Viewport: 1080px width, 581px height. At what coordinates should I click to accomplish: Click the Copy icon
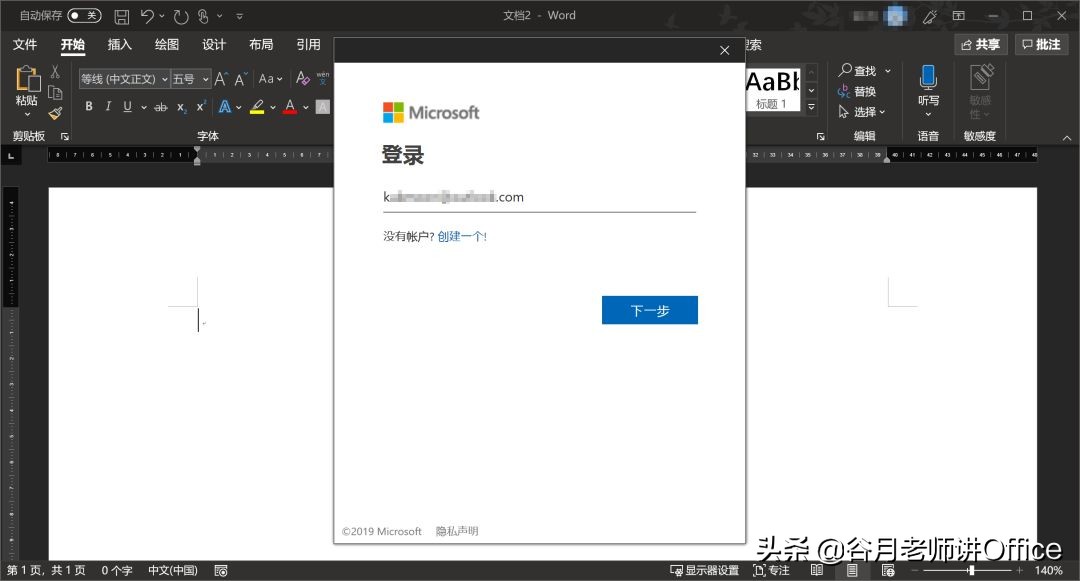55,92
